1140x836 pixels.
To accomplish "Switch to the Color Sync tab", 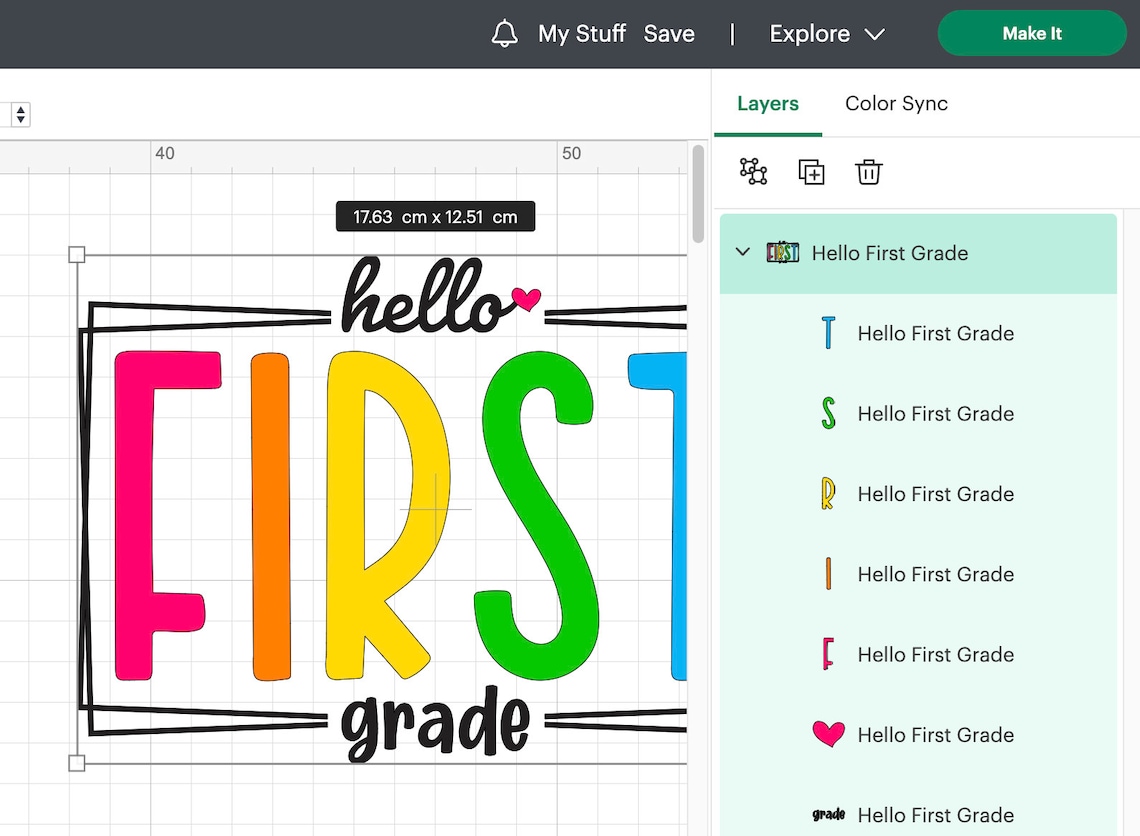I will coord(896,103).
